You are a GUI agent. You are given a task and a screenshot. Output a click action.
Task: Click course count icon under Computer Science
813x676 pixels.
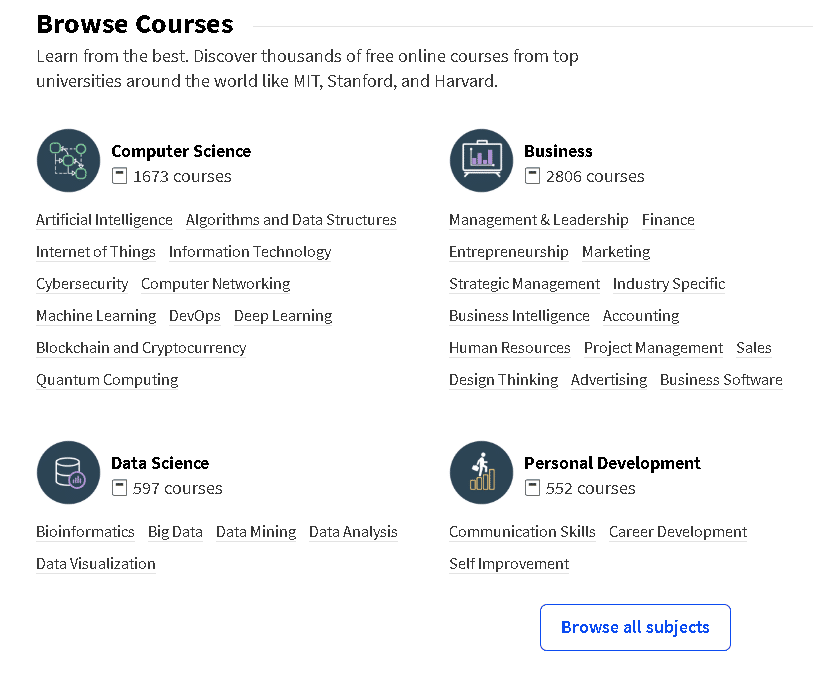[120, 176]
